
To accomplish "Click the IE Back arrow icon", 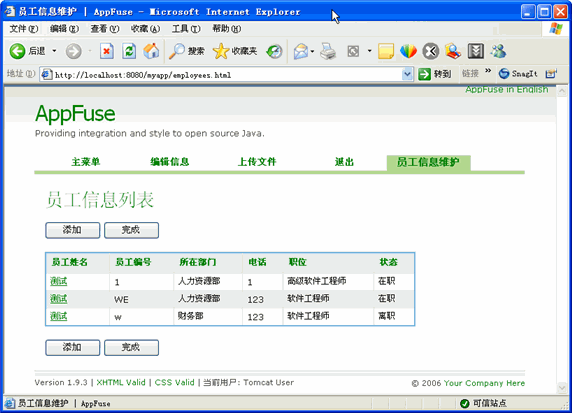I will click(x=17, y=51).
